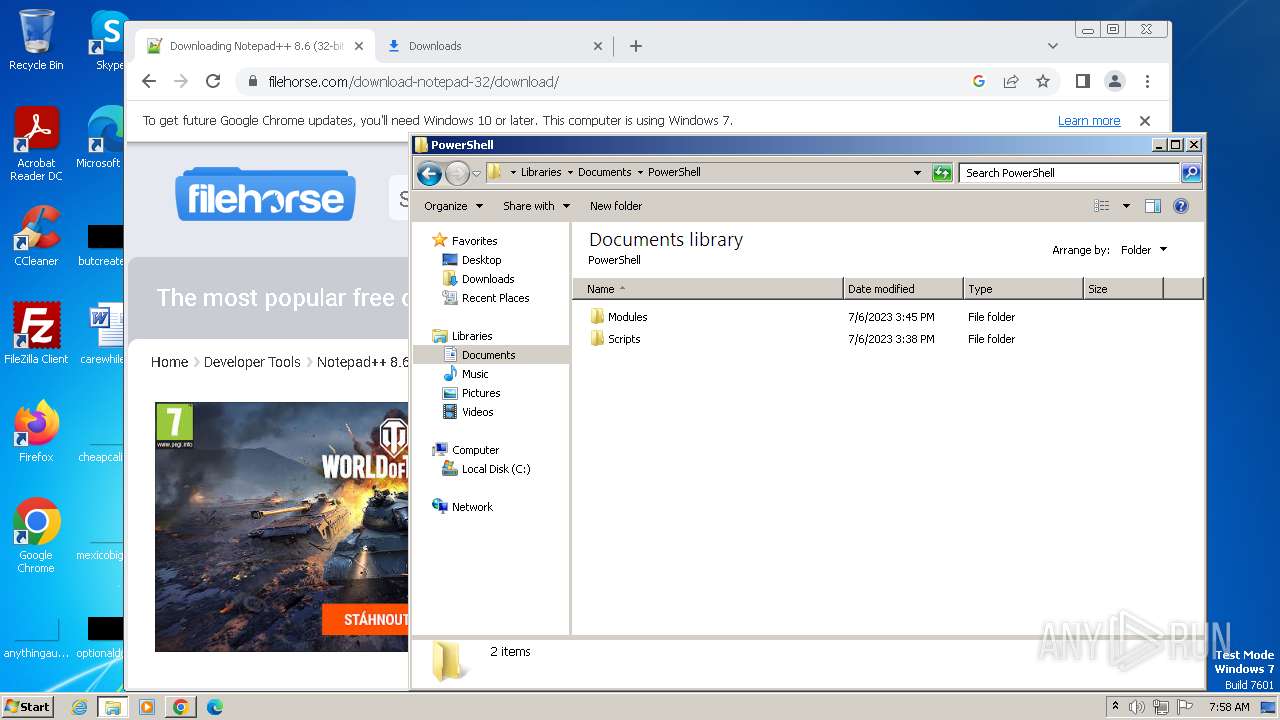
Task: Open Chrome's three-dot menu
Action: click(x=1147, y=81)
